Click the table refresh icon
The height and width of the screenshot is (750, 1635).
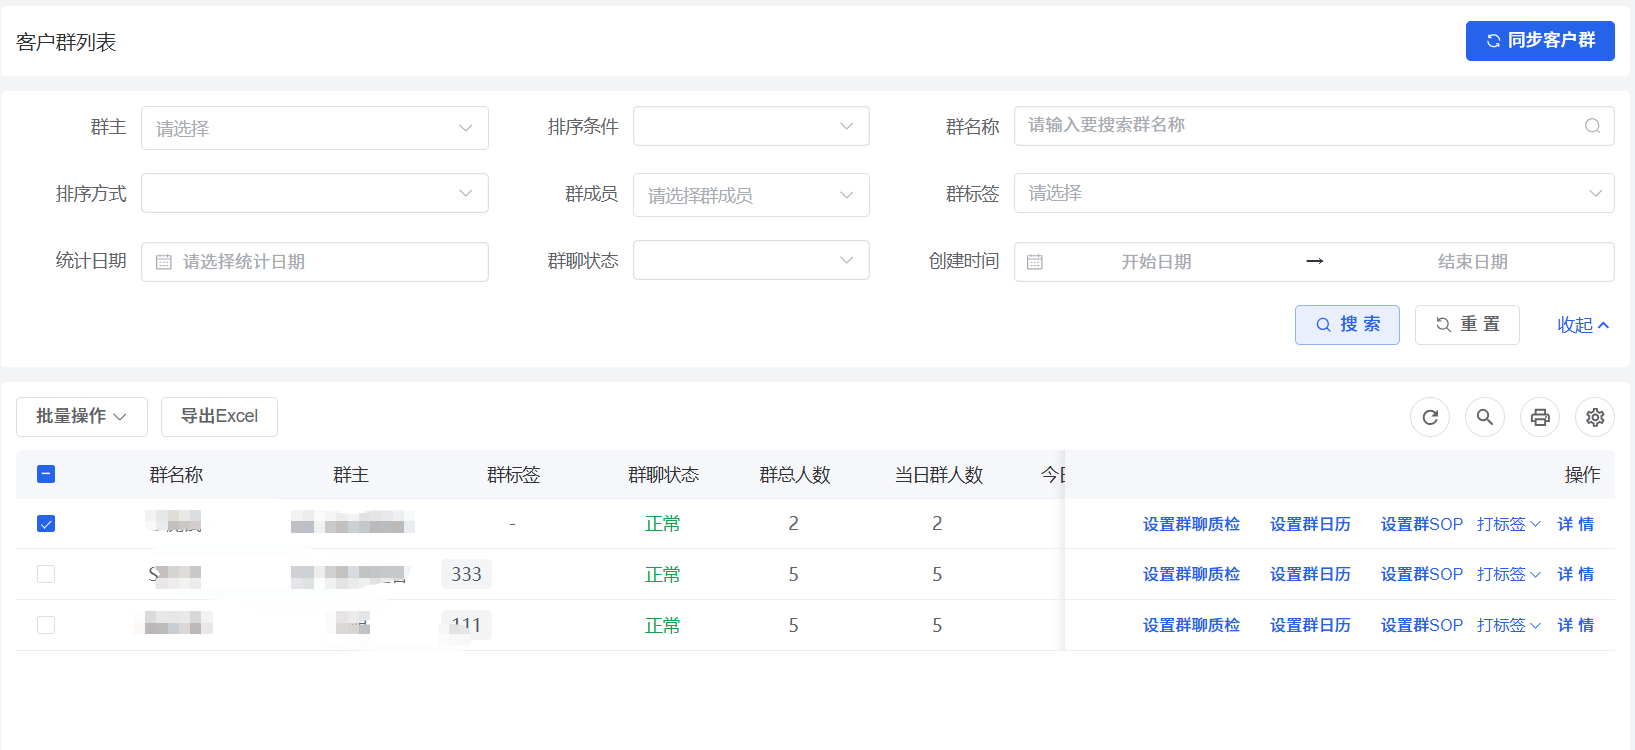click(1430, 417)
